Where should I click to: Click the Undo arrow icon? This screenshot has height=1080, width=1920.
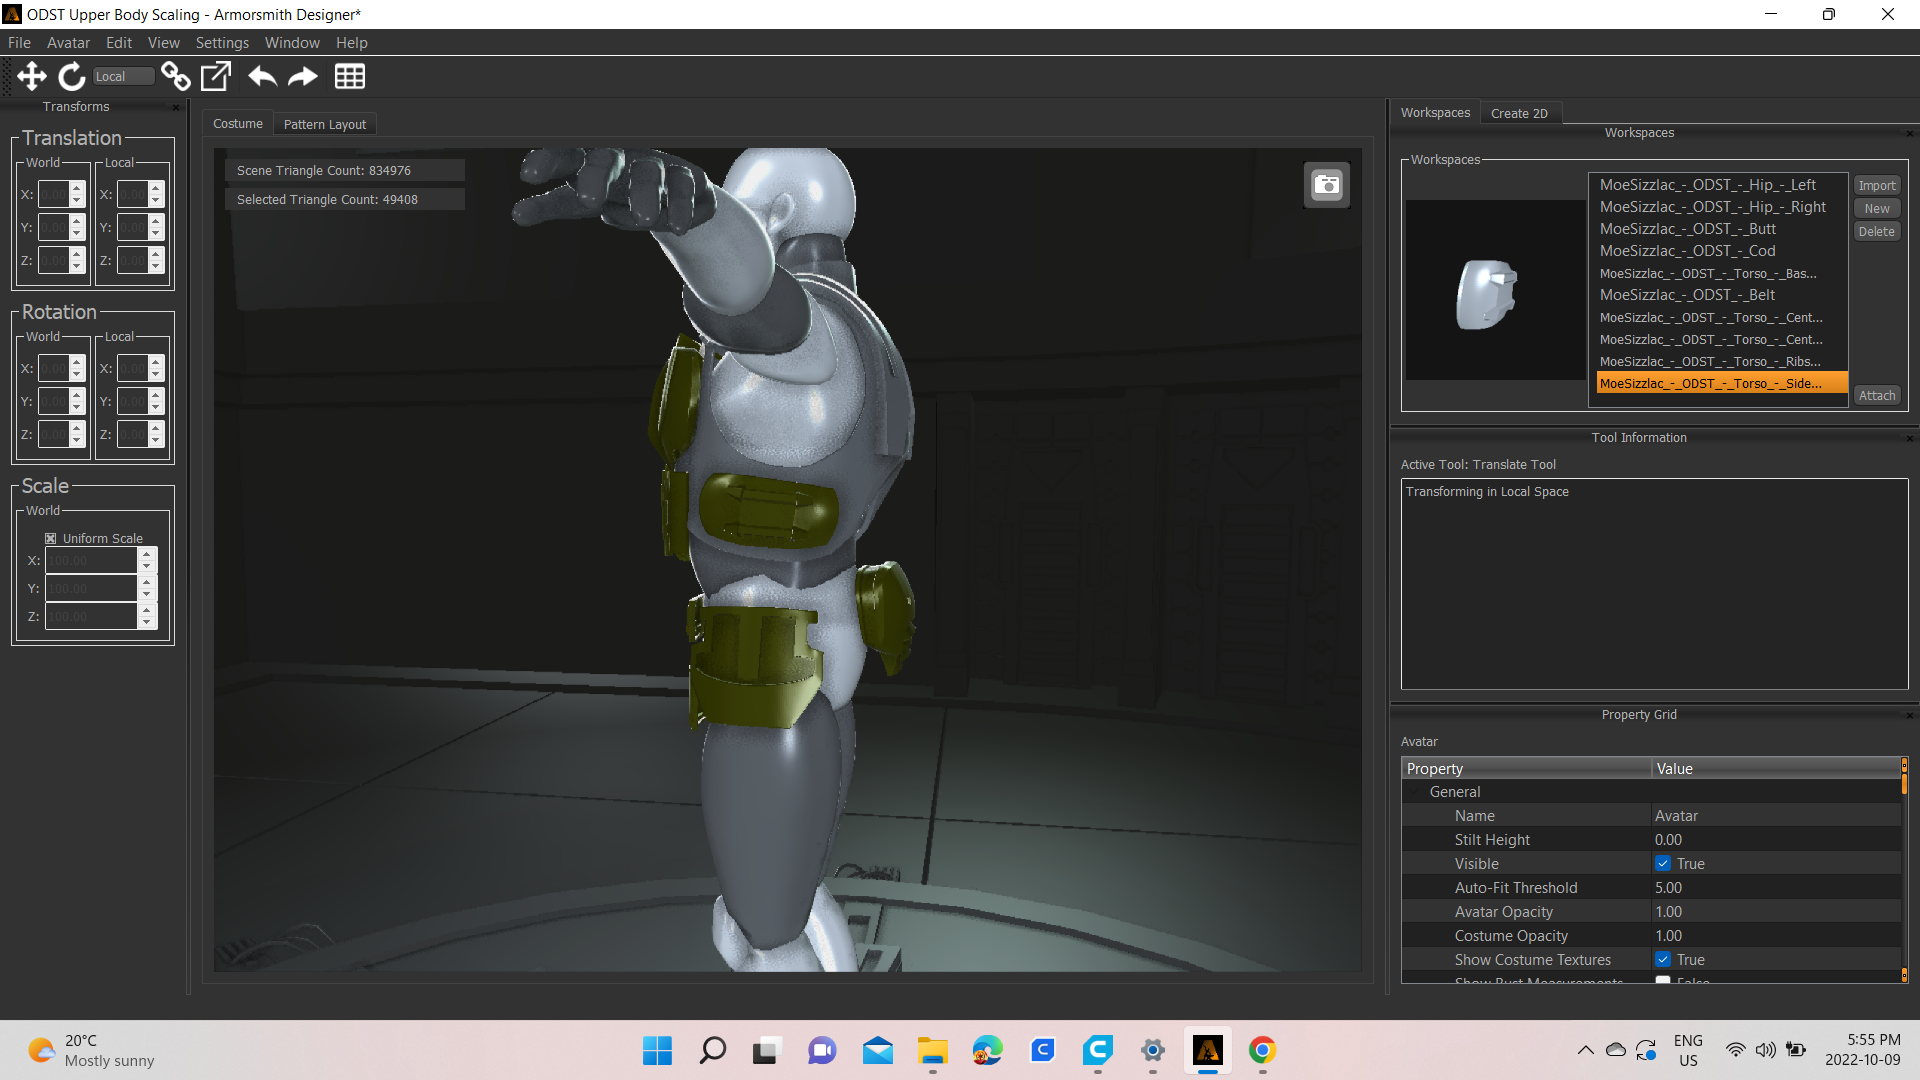[262, 76]
